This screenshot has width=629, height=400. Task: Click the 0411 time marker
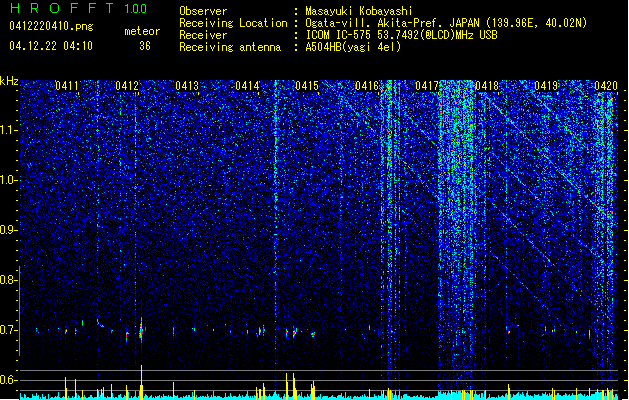pos(67,86)
